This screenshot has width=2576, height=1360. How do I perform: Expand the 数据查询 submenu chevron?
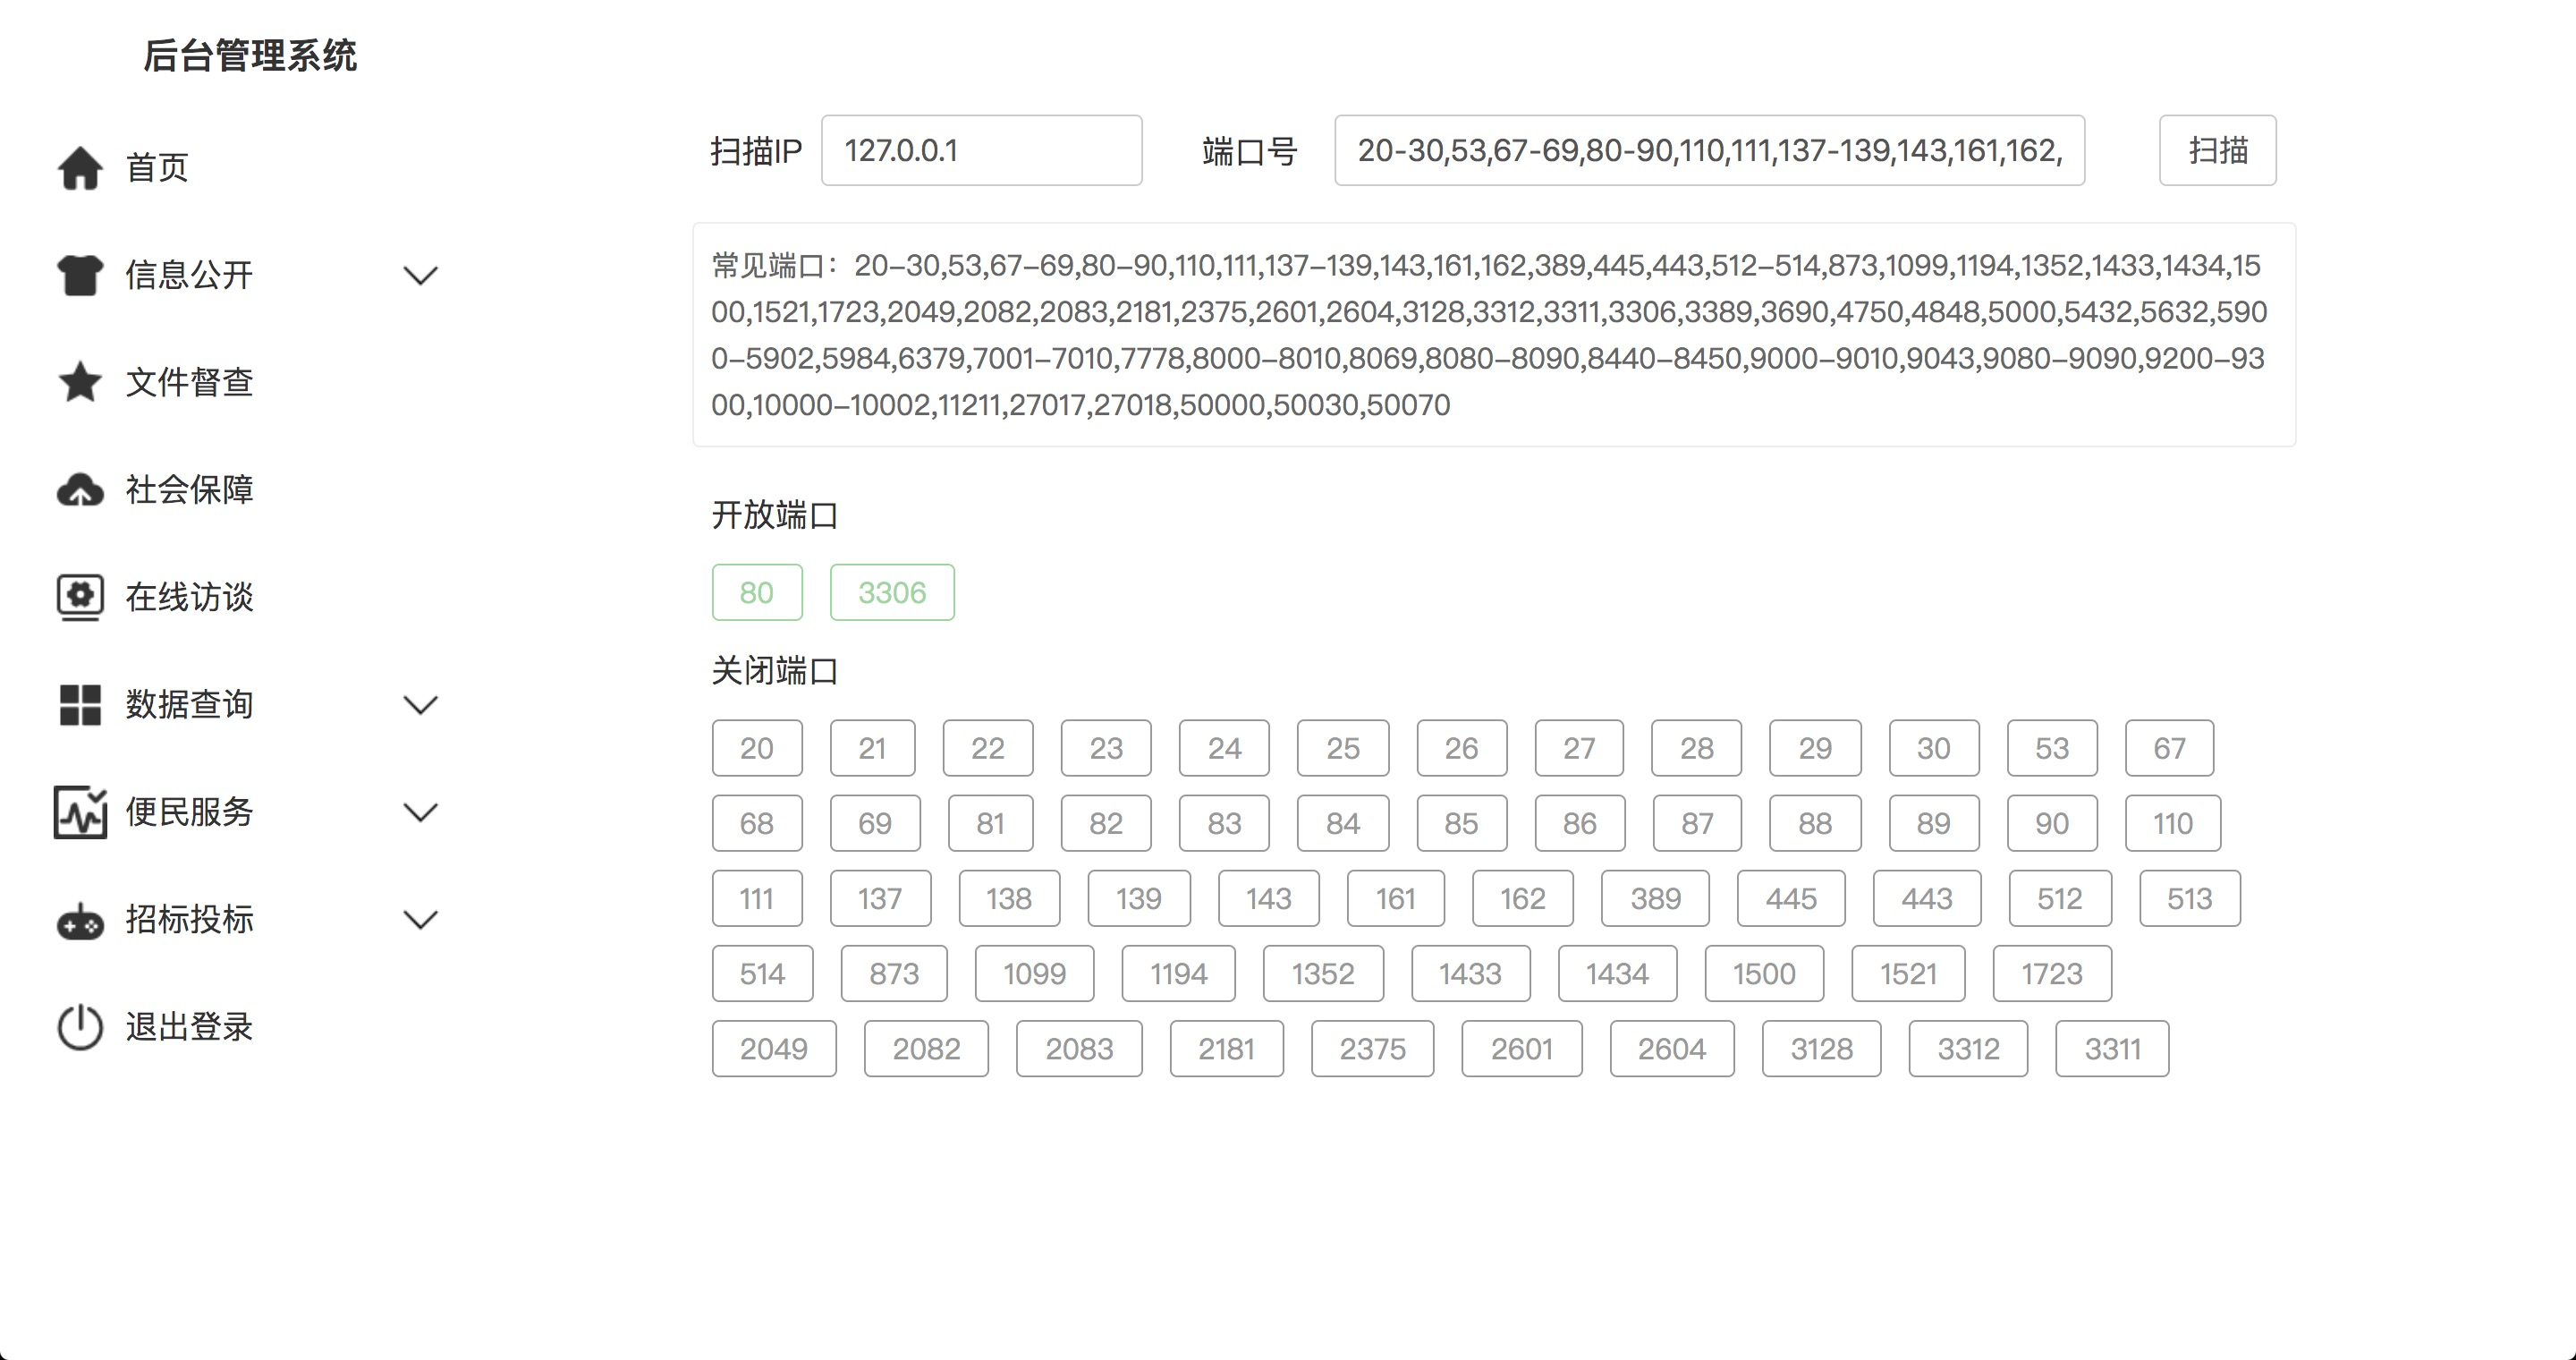click(x=420, y=705)
